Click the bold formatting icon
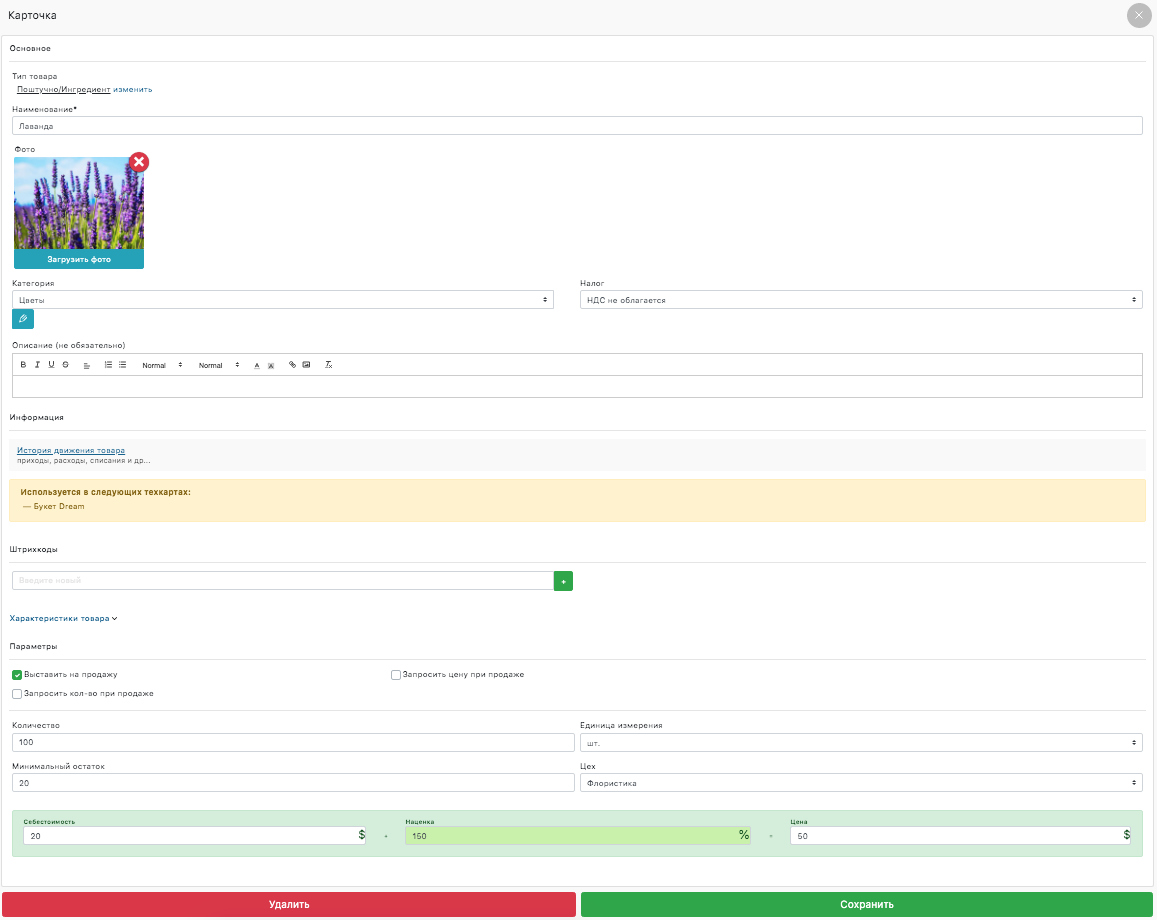This screenshot has width=1157, height=920. pyautogui.click(x=23, y=365)
